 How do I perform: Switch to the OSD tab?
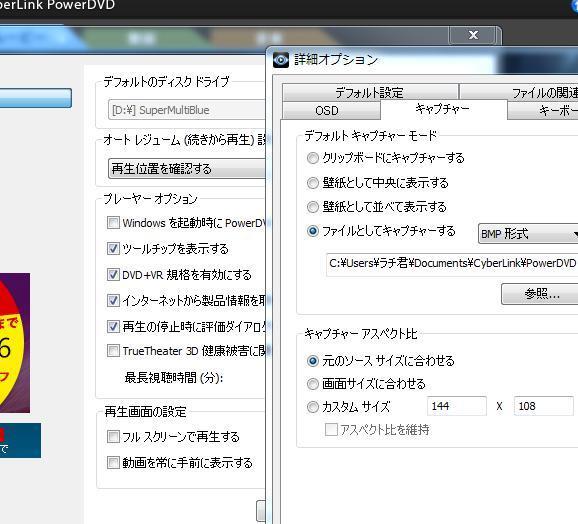331,111
